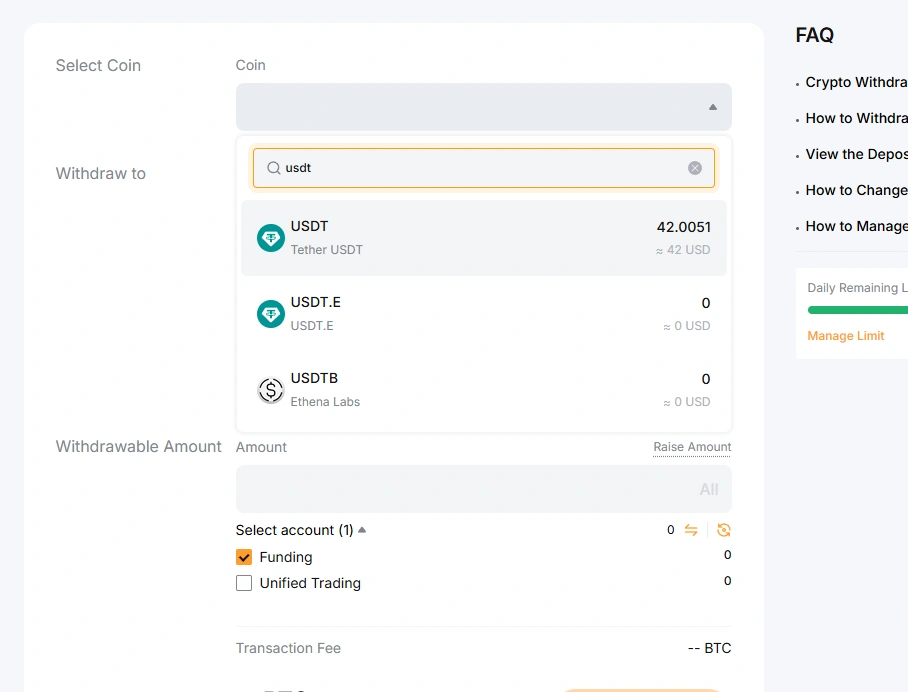Screen dimensions: 908x692
Task: Select USDT.E from coin list
Action: [484, 314]
